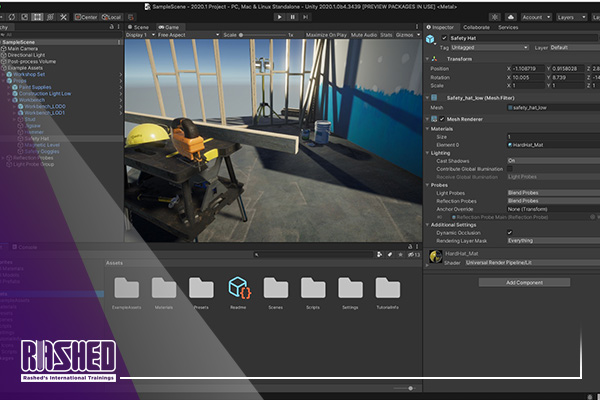The width and height of the screenshot is (600, 400).
Task: Toggle the Local handle rotation button
Action: (111, 17)
